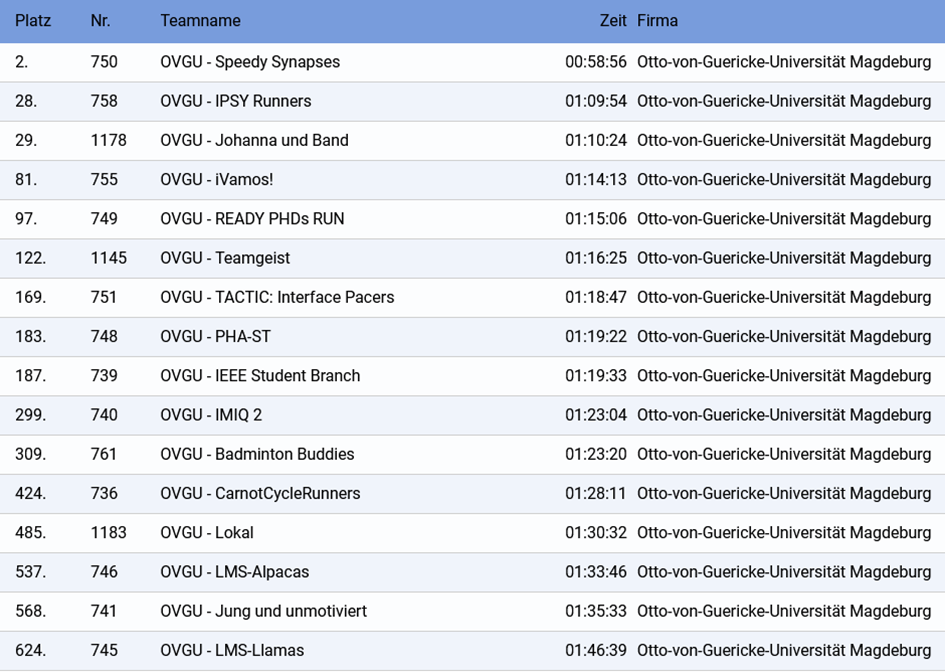The width and height of the screenshot is (945, 672).
Task: Click the Nr. column header
Action: pyautogui.click(x=101, y=21)
